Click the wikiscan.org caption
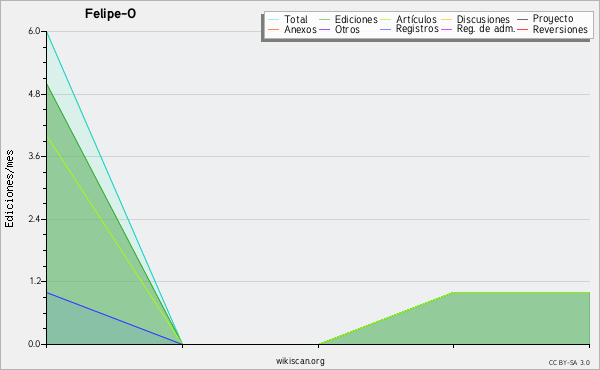The image size is (600, 370). pos(300,361)
